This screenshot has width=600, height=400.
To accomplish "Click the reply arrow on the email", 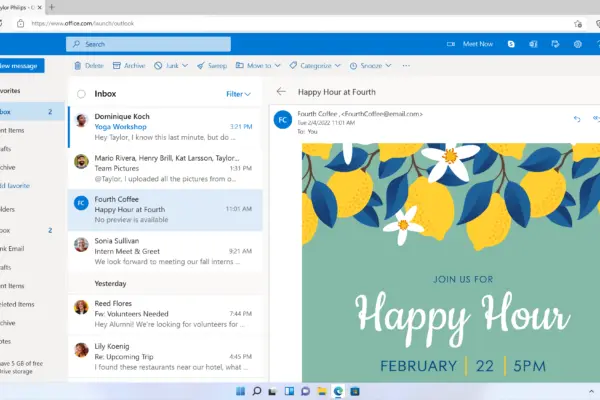I will pos(577,119).
